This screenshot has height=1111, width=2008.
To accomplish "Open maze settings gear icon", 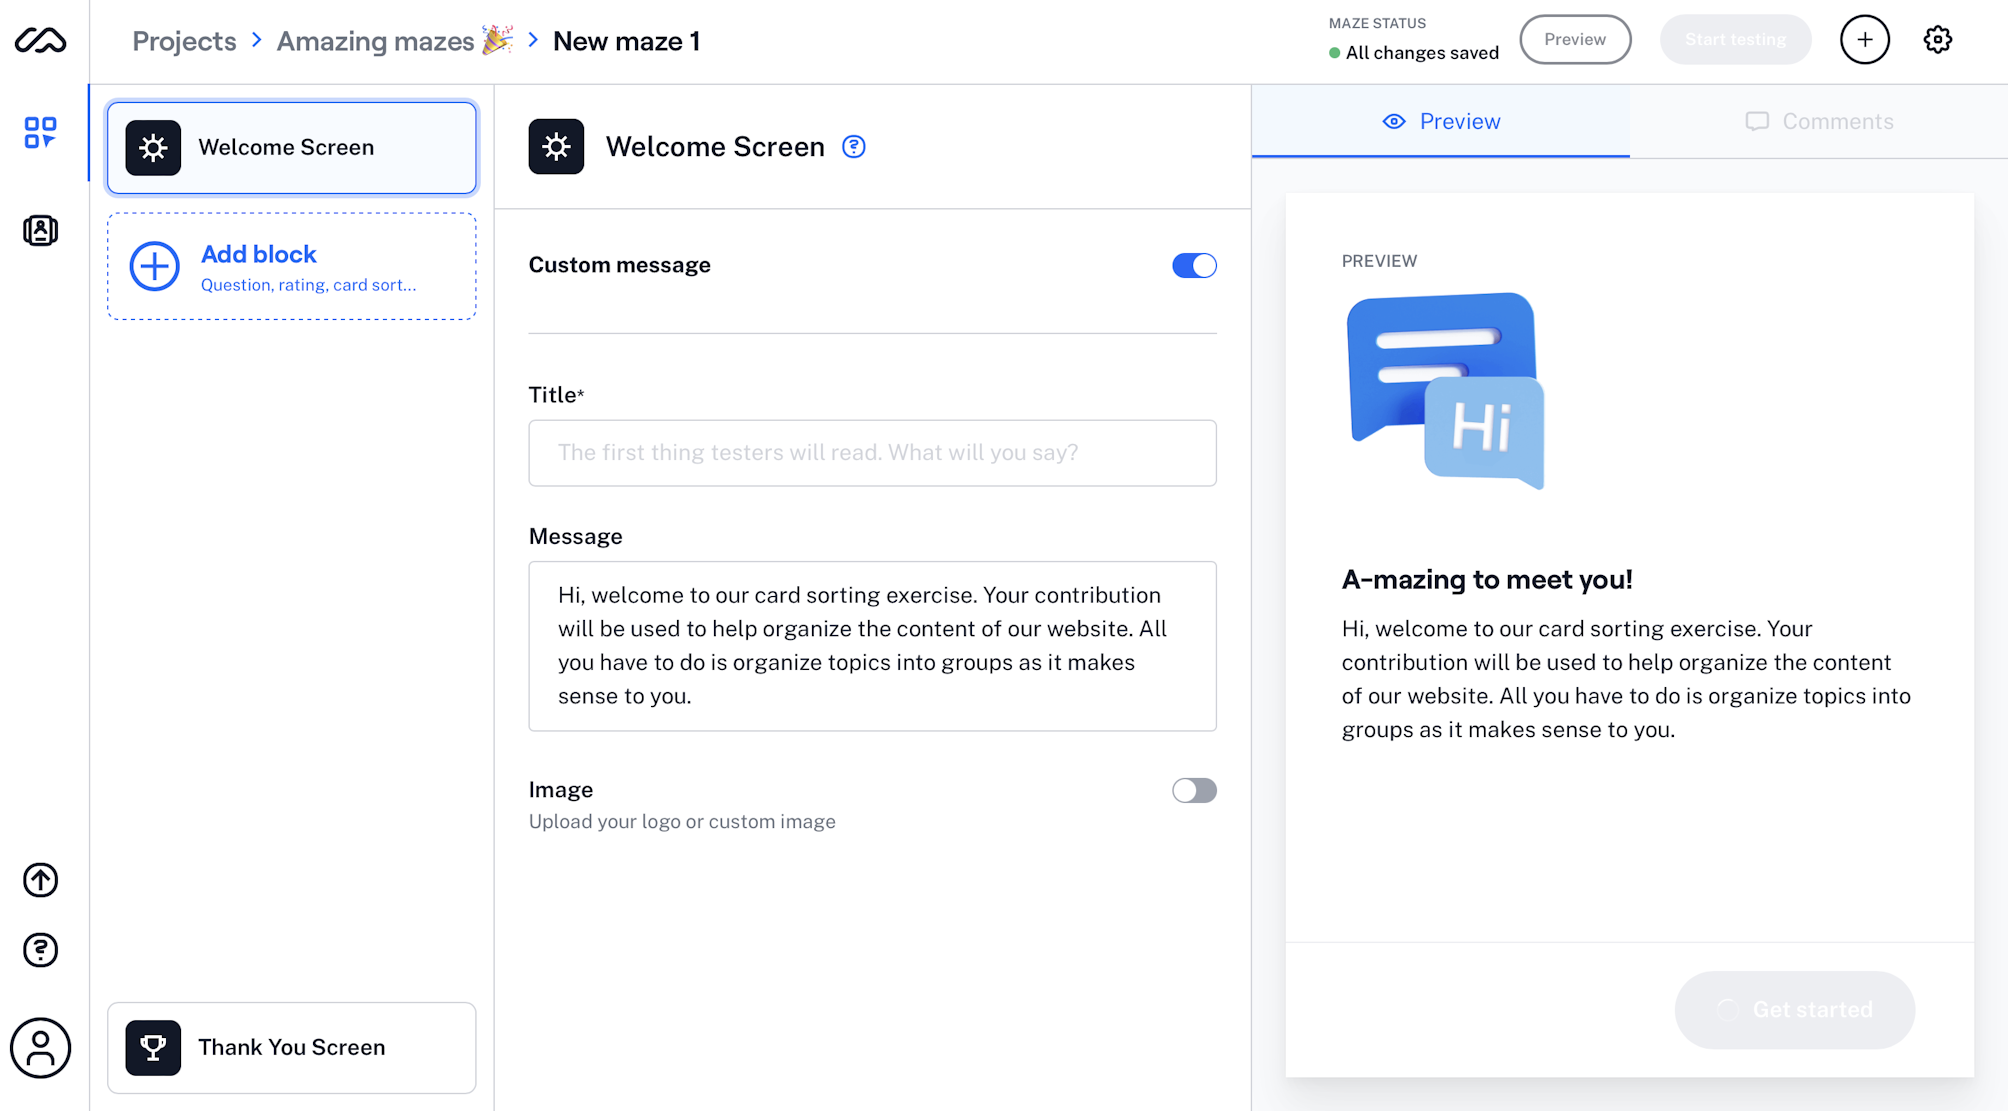I will (x=1937, y=40).
